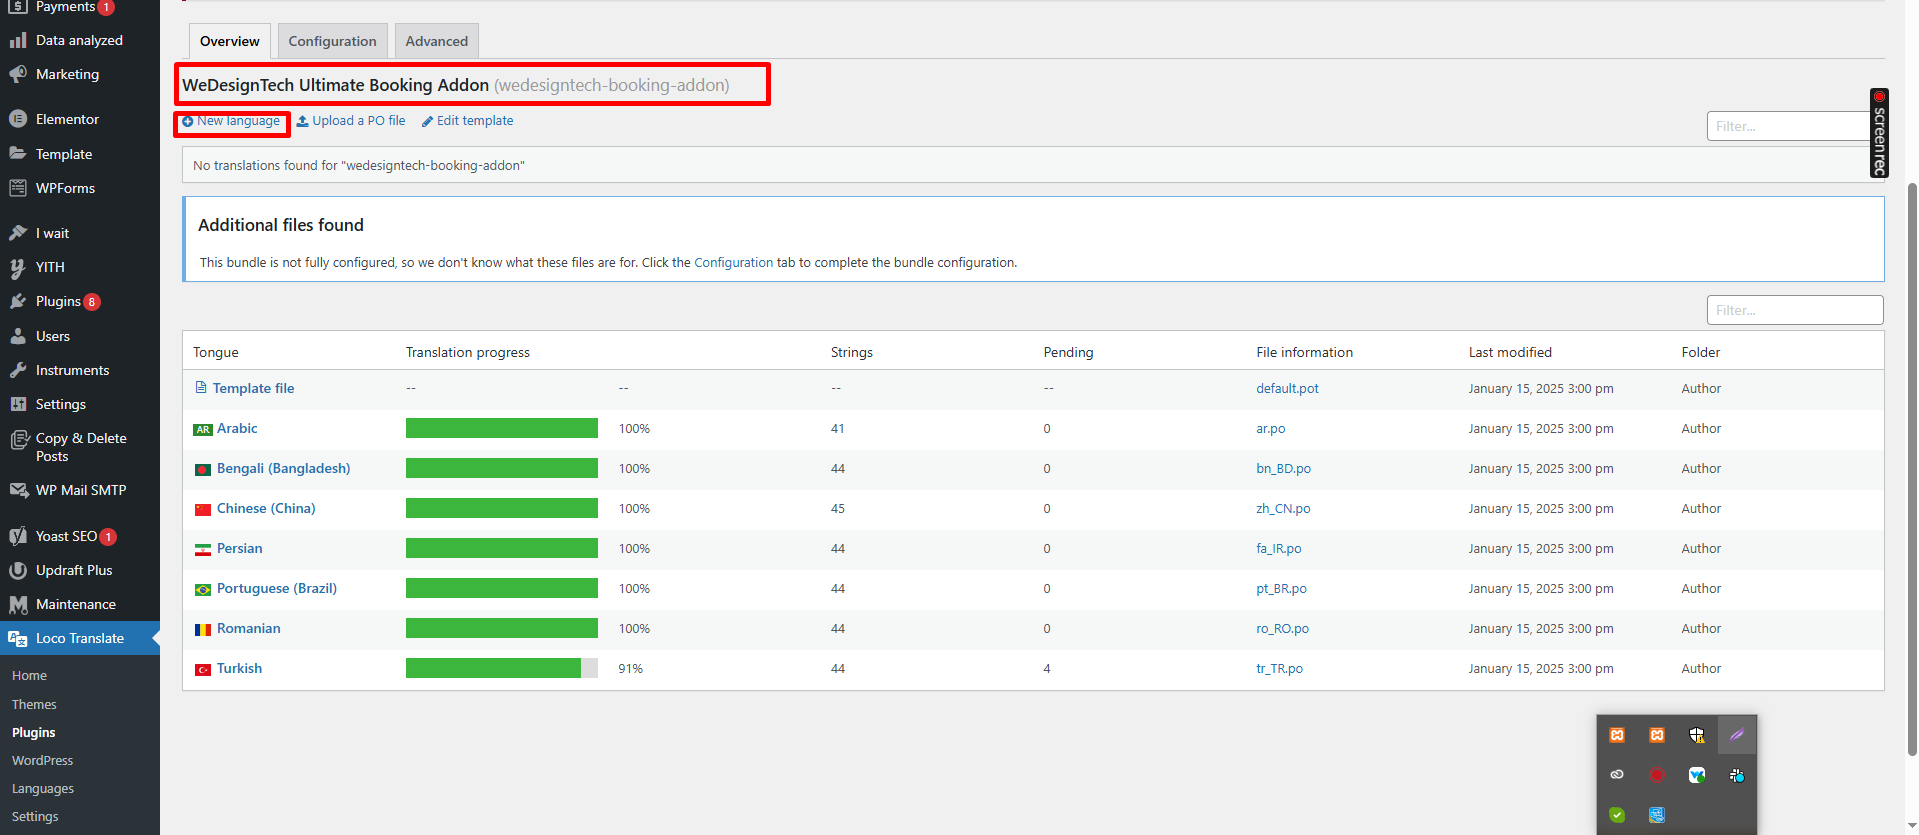This screenshot has height=835, width=1919.
Task: Sort by Last modified column header
Action: point(1510,352)
